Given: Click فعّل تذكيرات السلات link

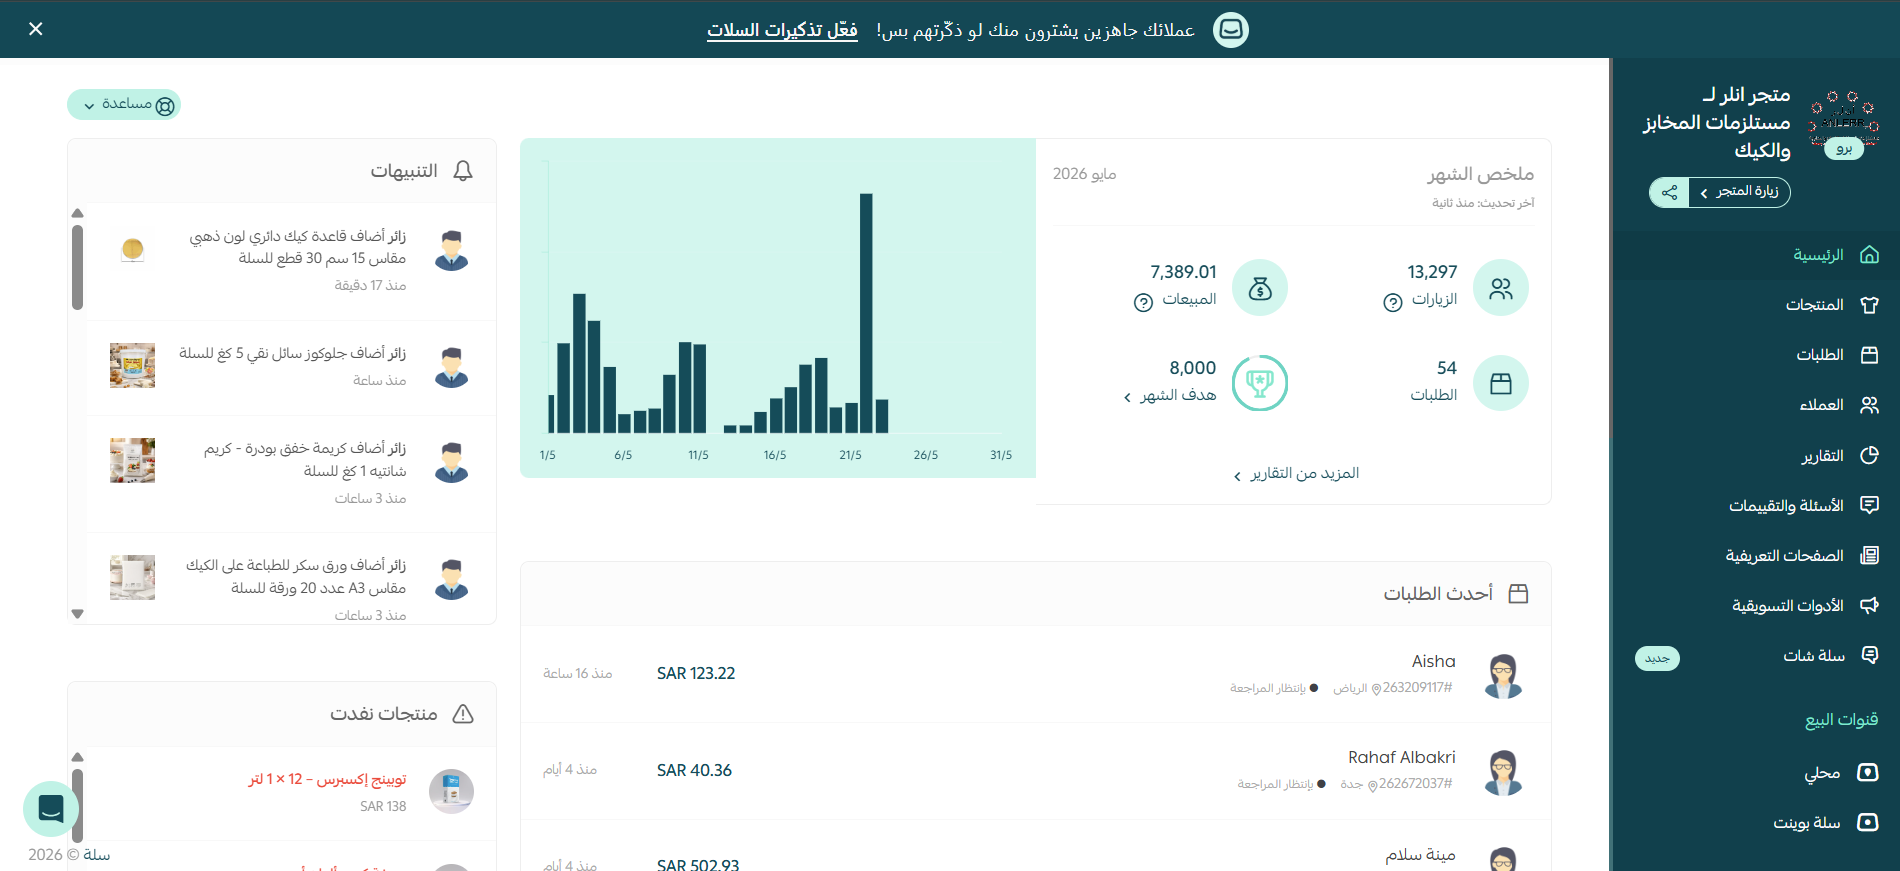Looking at the screenshot, I should pyautogui.click(x=782, y=30).
